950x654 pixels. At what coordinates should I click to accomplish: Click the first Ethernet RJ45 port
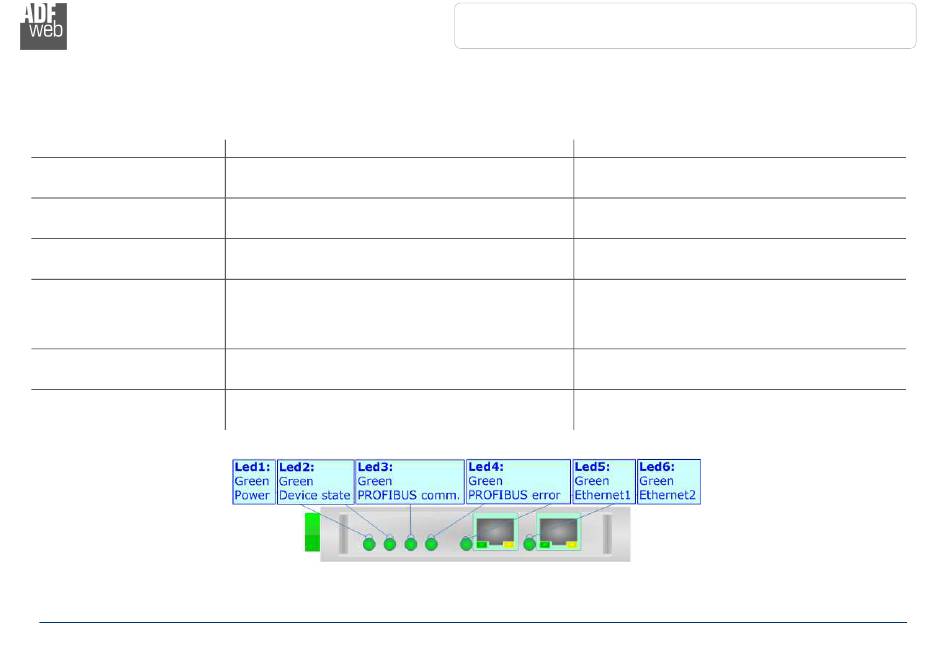pyautogui.click(x=496, y=532)
